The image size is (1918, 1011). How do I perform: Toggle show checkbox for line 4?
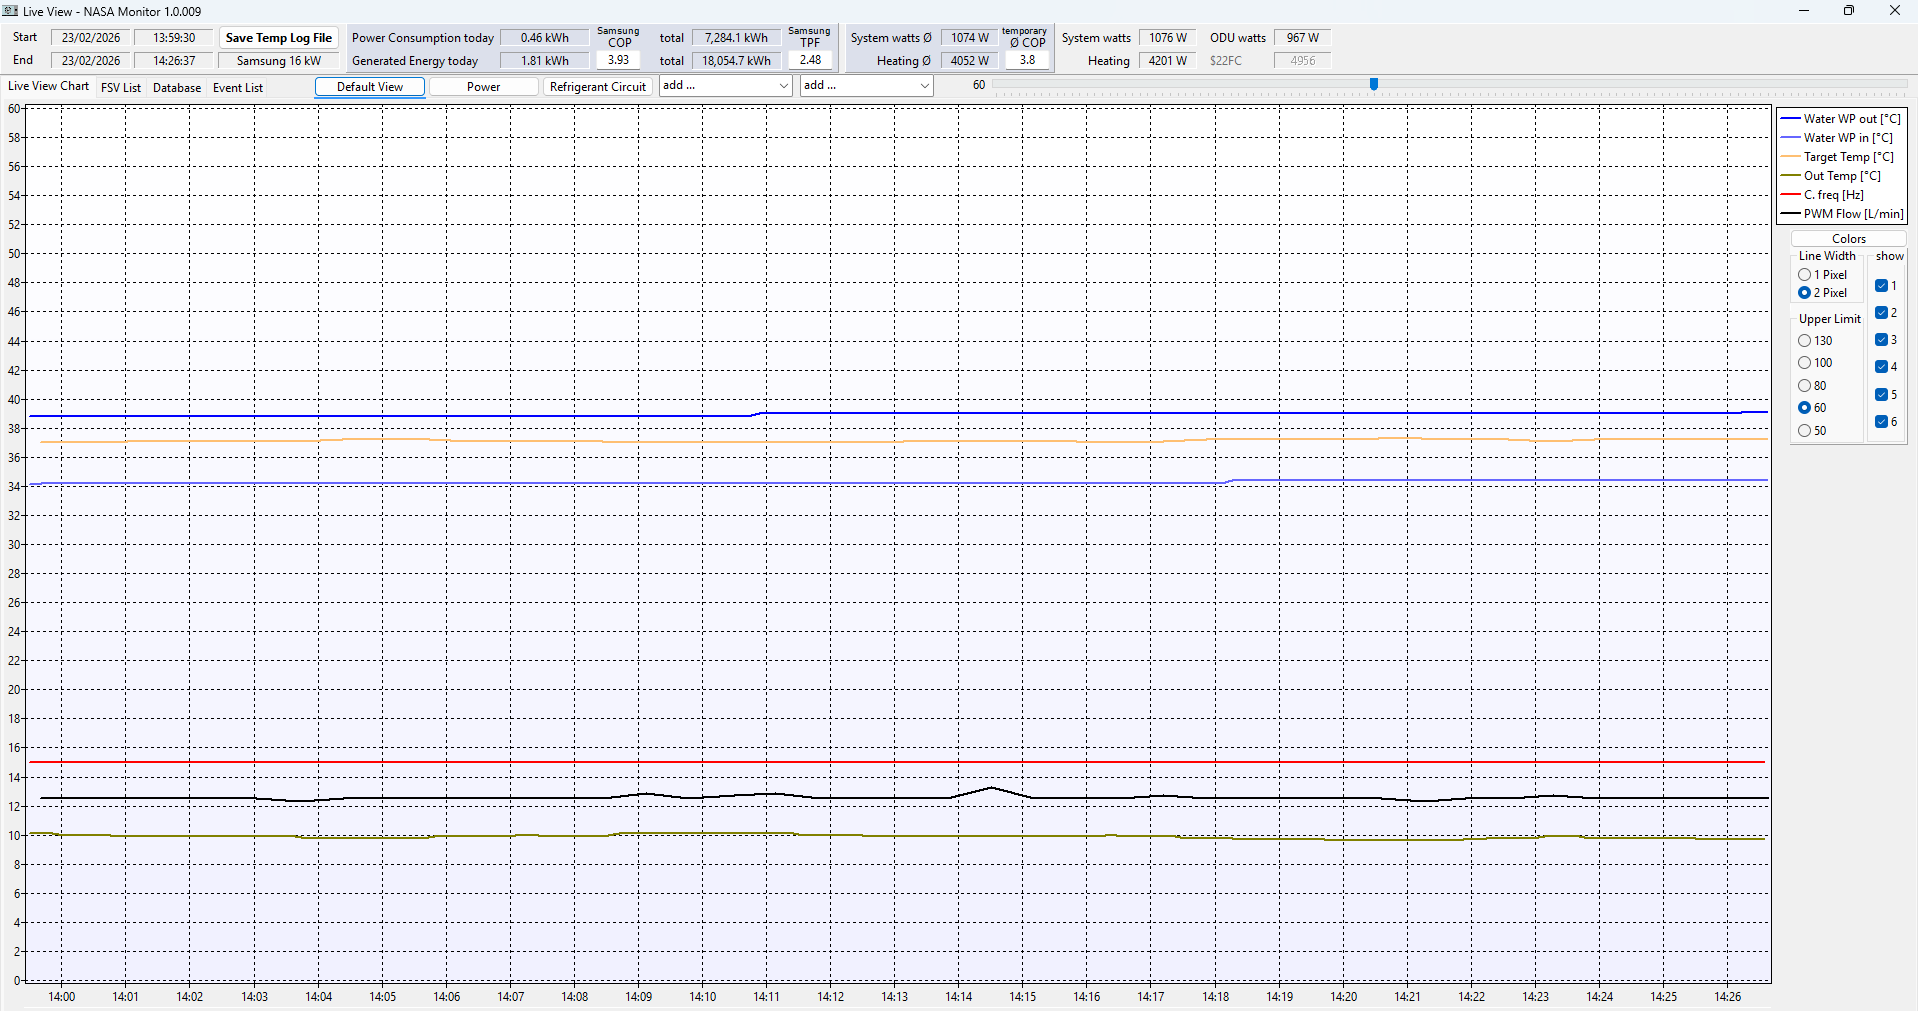tap(1881, 367)
